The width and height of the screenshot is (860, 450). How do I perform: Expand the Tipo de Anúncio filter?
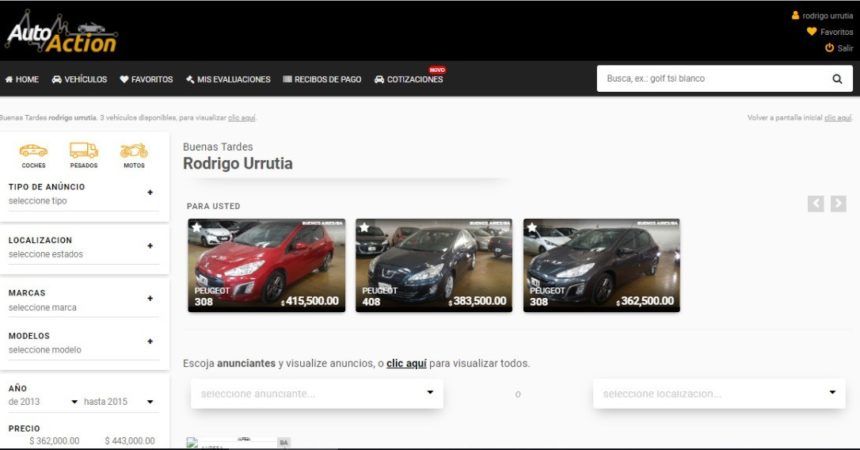coord(150,192)
